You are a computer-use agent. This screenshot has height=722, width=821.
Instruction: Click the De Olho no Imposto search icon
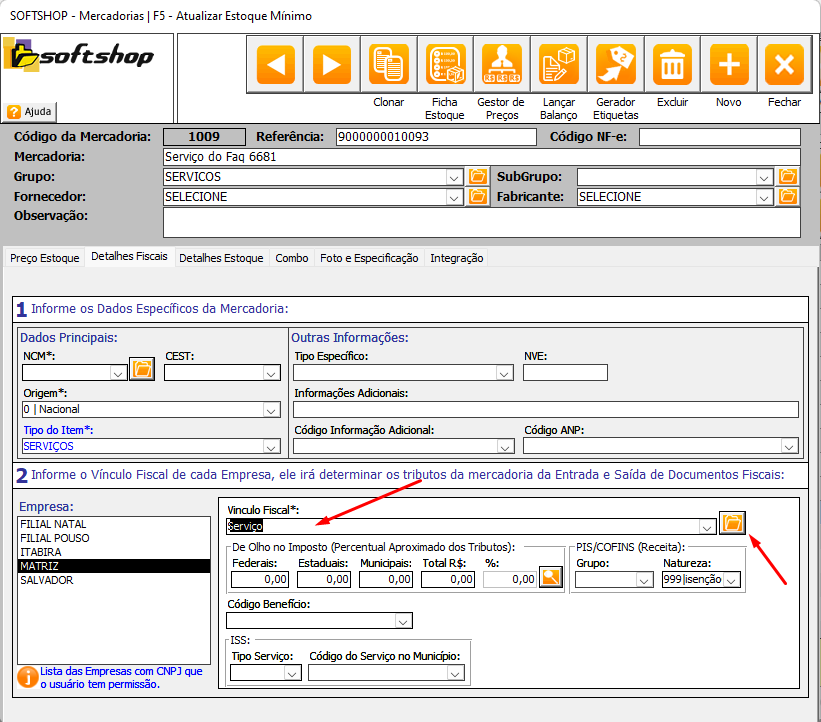[551, 578]
